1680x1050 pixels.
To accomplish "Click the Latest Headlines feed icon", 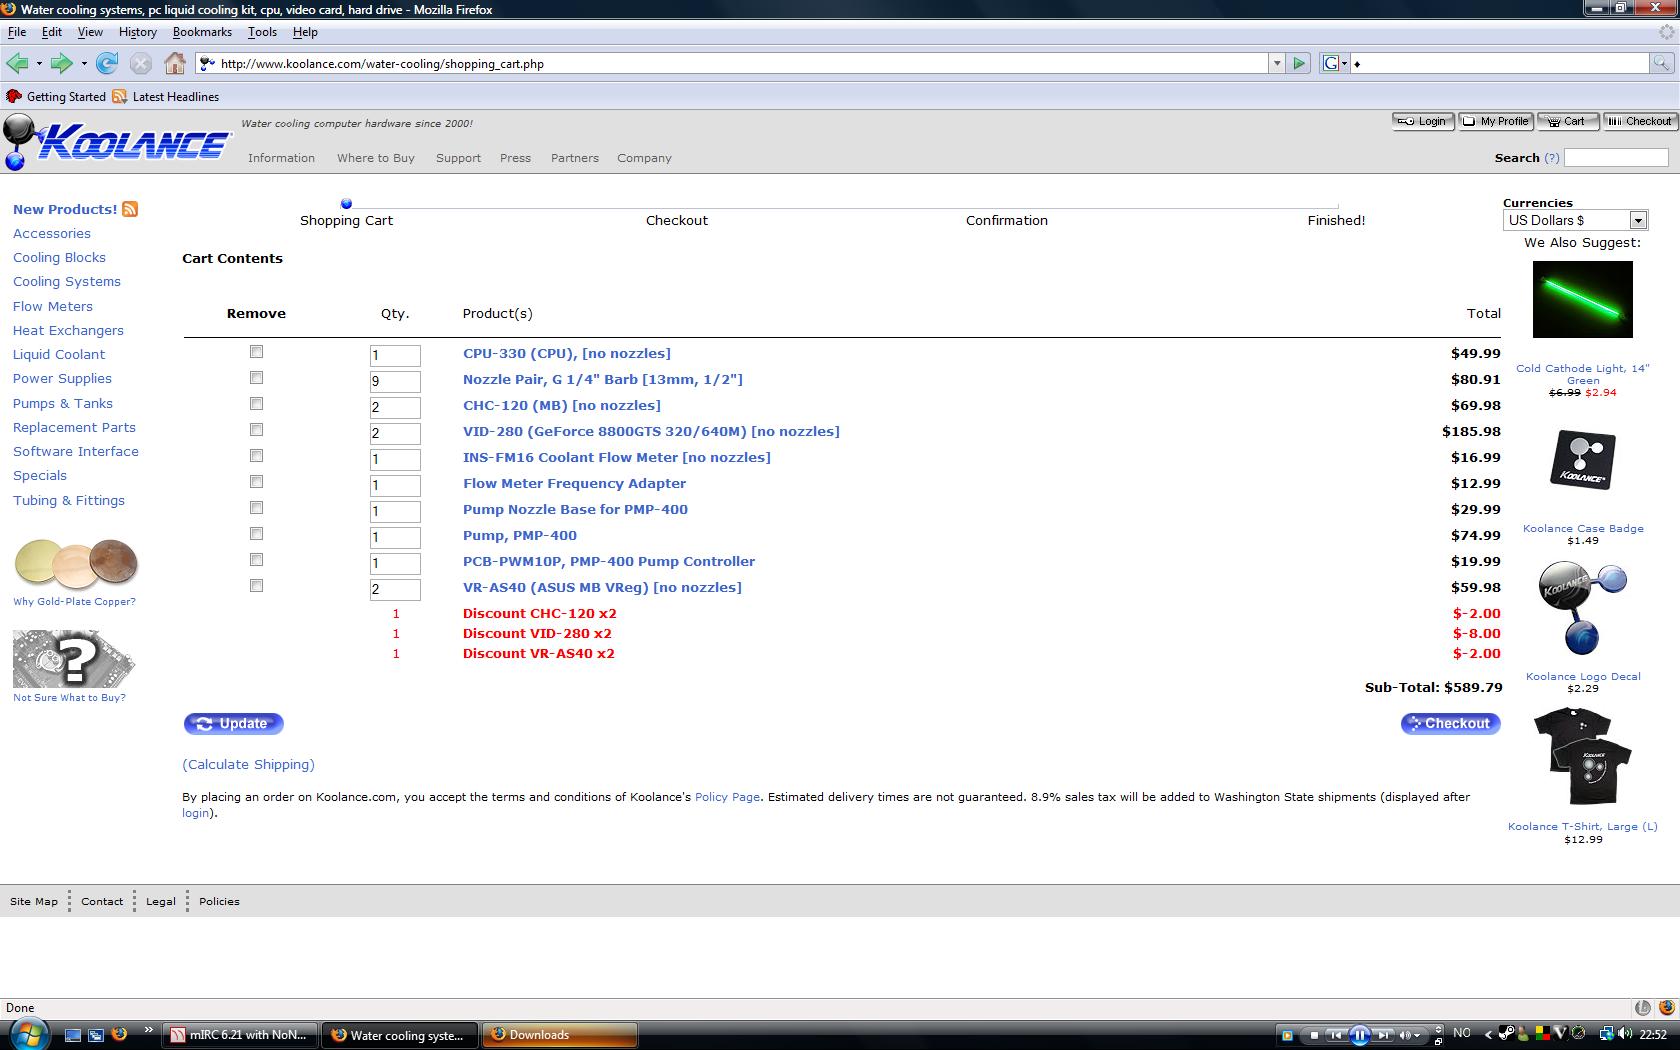I will pos(120,97).
